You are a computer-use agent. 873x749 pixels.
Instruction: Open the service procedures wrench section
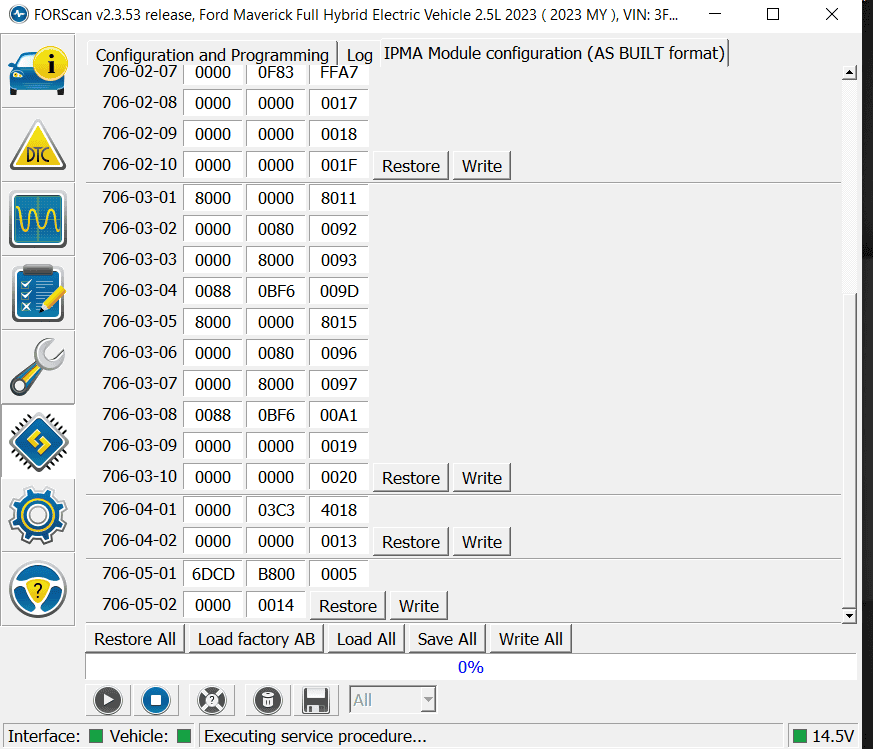click(38, 367)
